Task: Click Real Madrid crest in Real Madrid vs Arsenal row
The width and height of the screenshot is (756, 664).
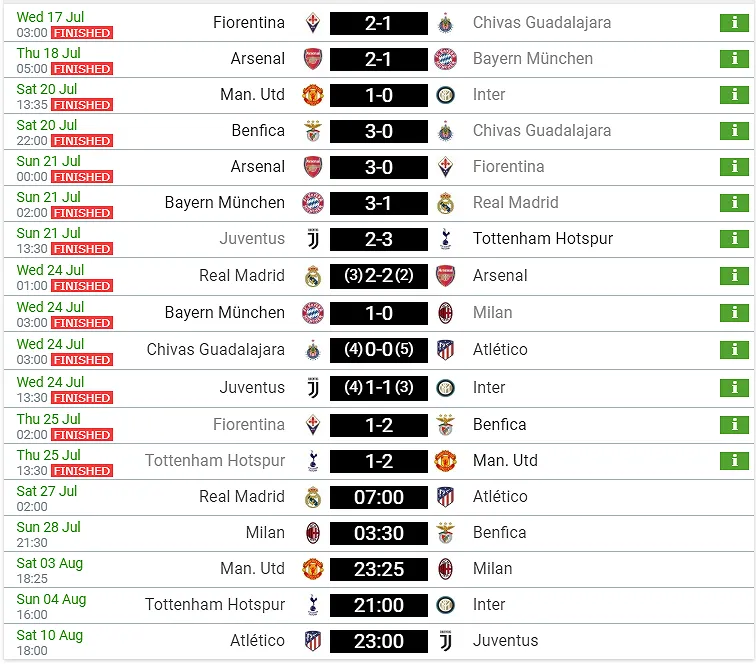Action: (313, 276)
